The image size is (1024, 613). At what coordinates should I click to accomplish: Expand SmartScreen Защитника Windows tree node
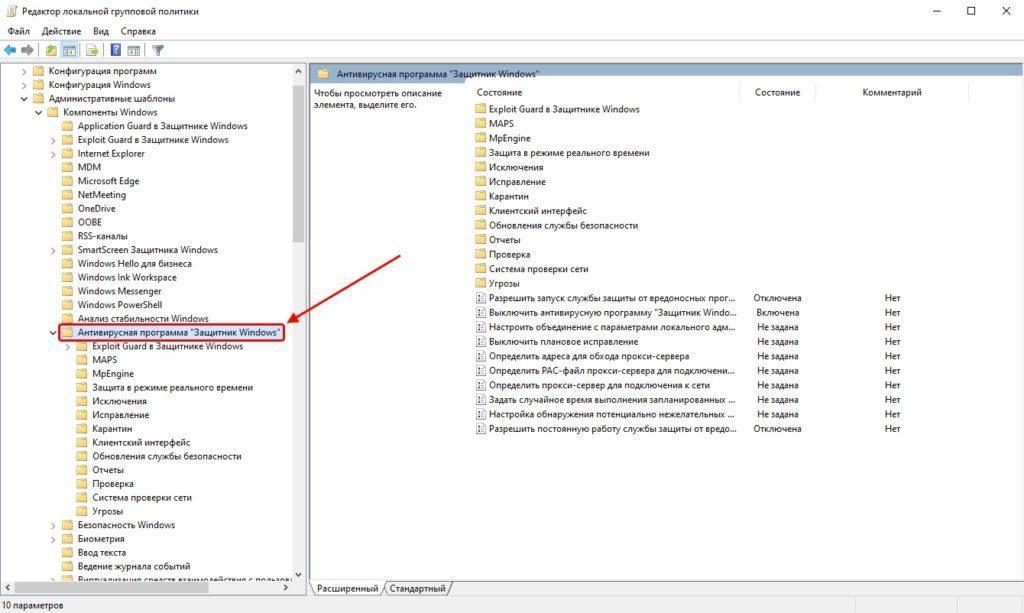pyautogui.click(x=53, y=250)
